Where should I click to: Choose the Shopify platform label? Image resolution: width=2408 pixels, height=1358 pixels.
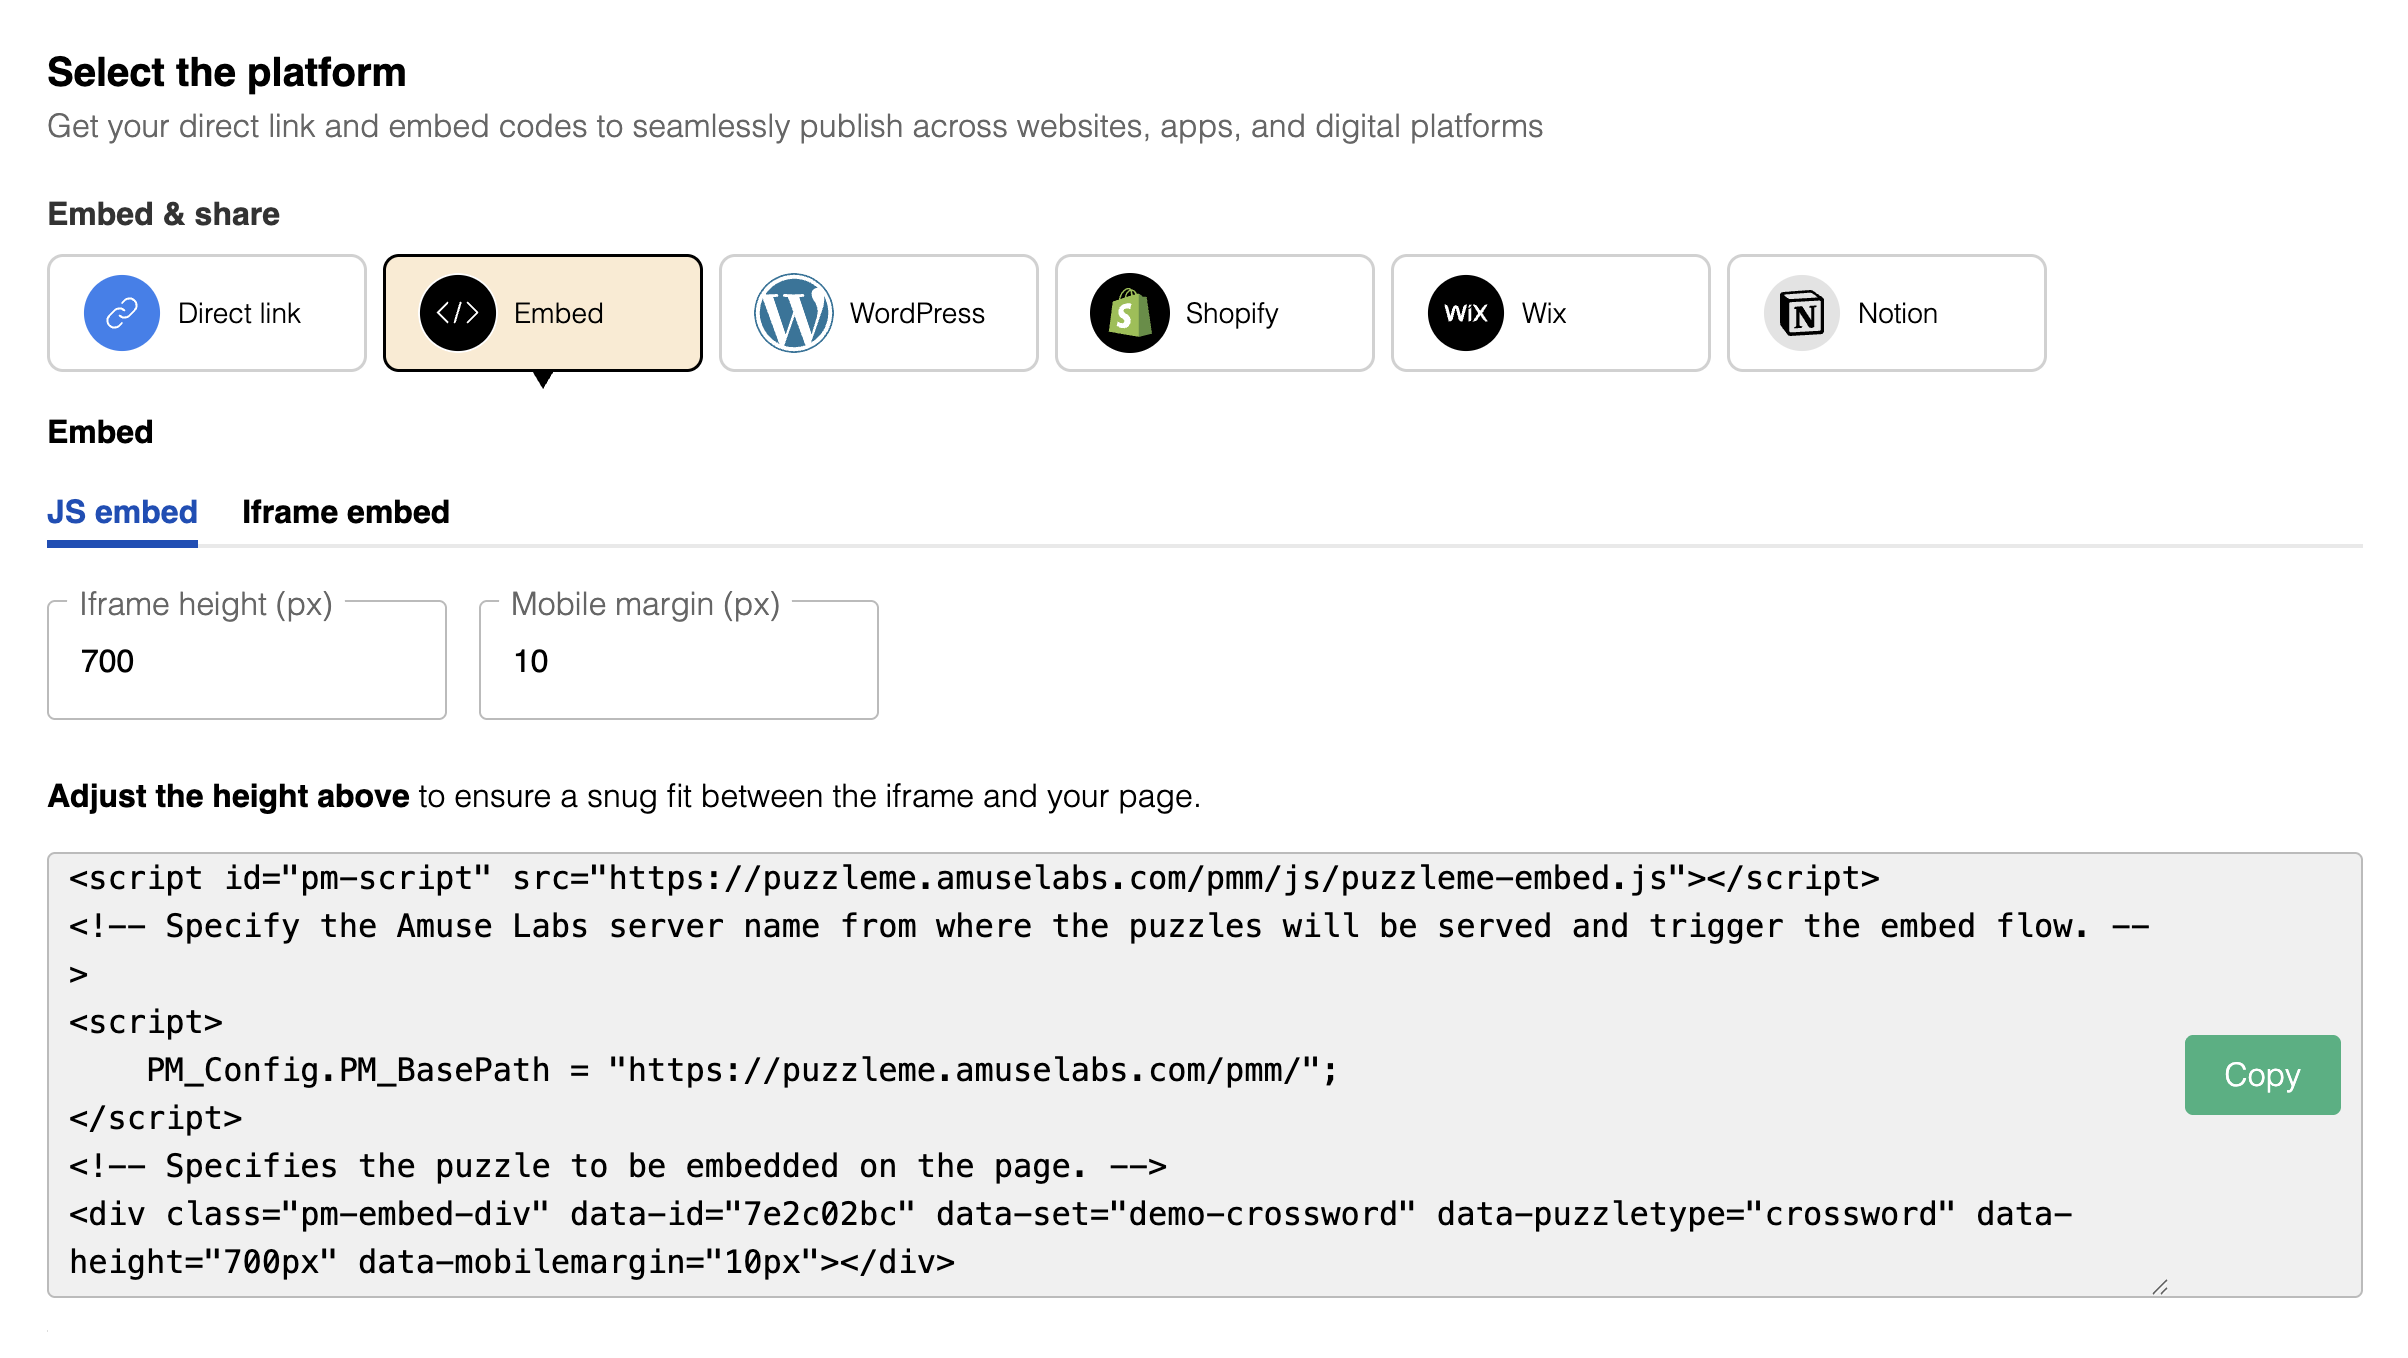point(1232,314)
